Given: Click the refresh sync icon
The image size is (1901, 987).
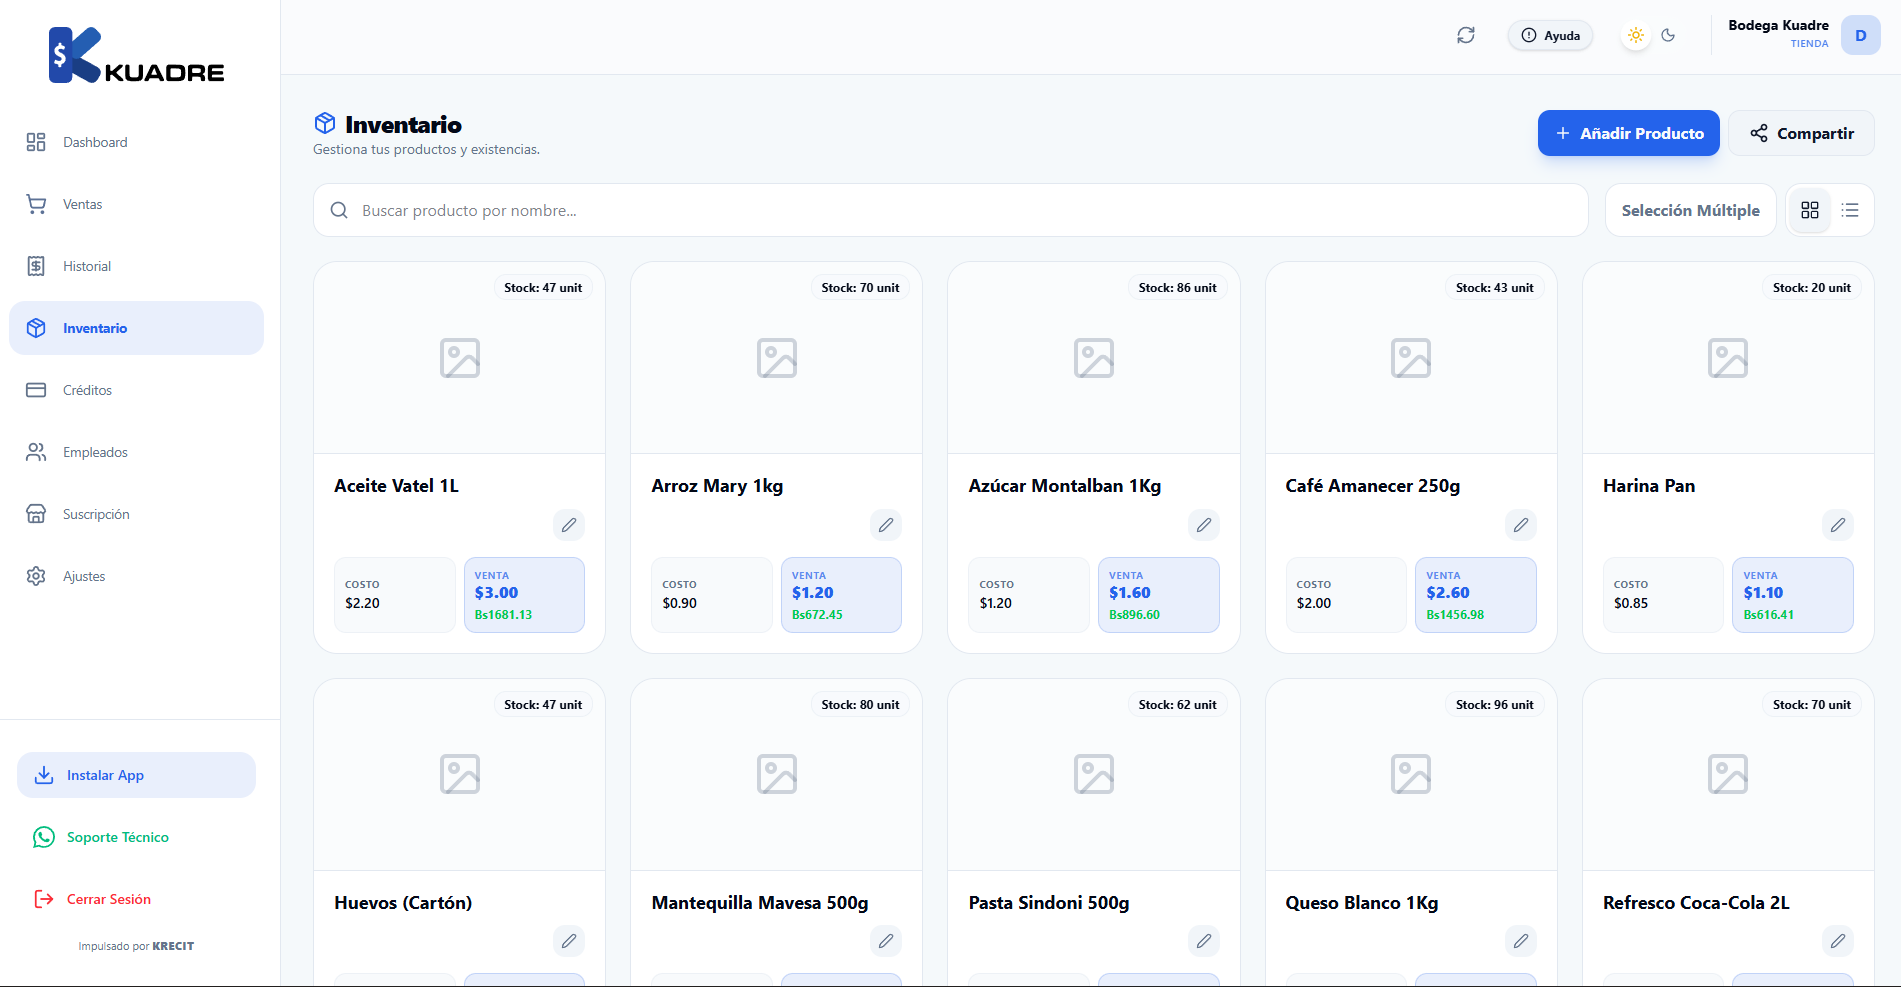Looking at the screenshot, I should pos(1466,35).
